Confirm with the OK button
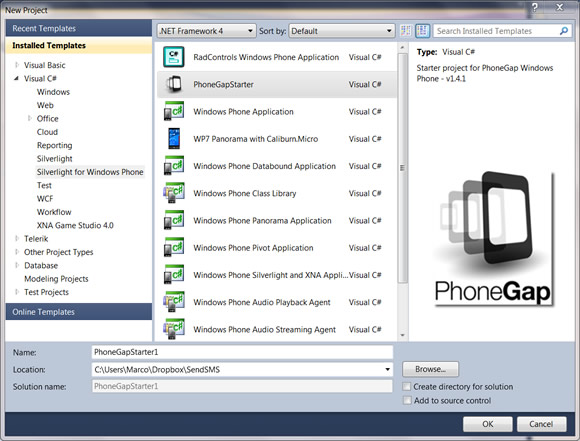Image resolution: width=580 pixels, height=441 pixels. (488, 424)
